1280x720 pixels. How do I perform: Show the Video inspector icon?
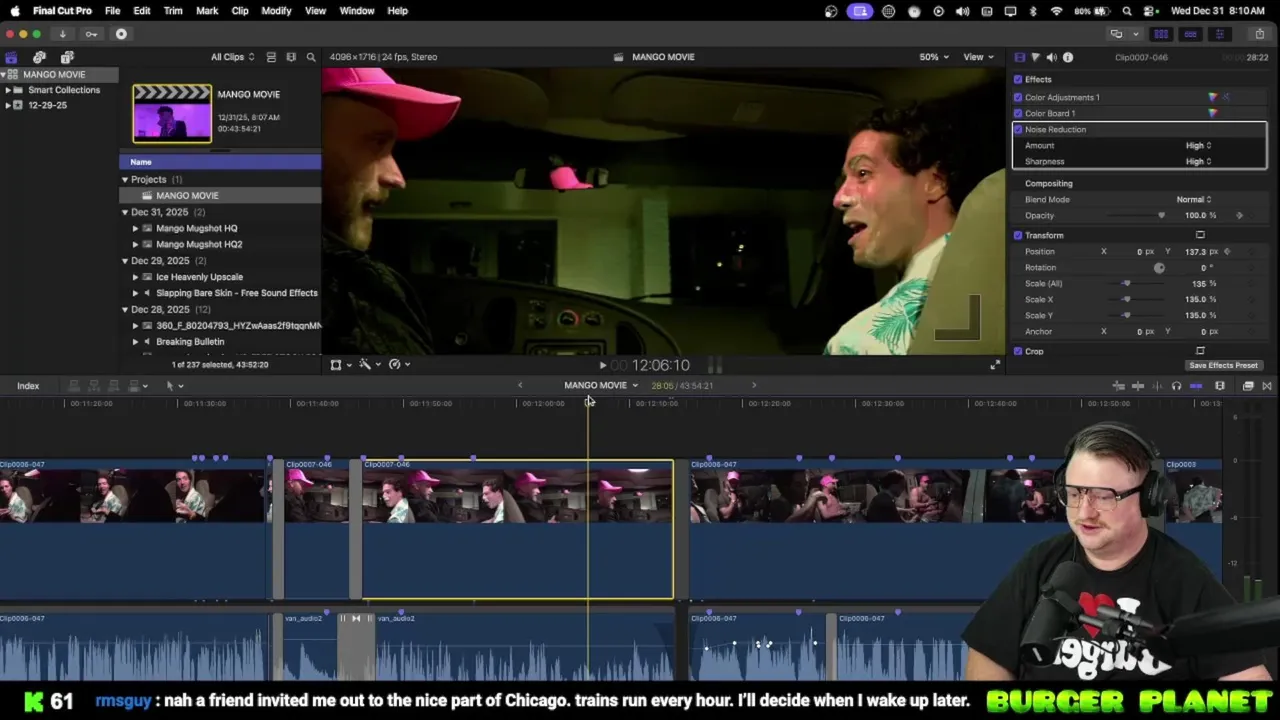(x=1019, y=57)
